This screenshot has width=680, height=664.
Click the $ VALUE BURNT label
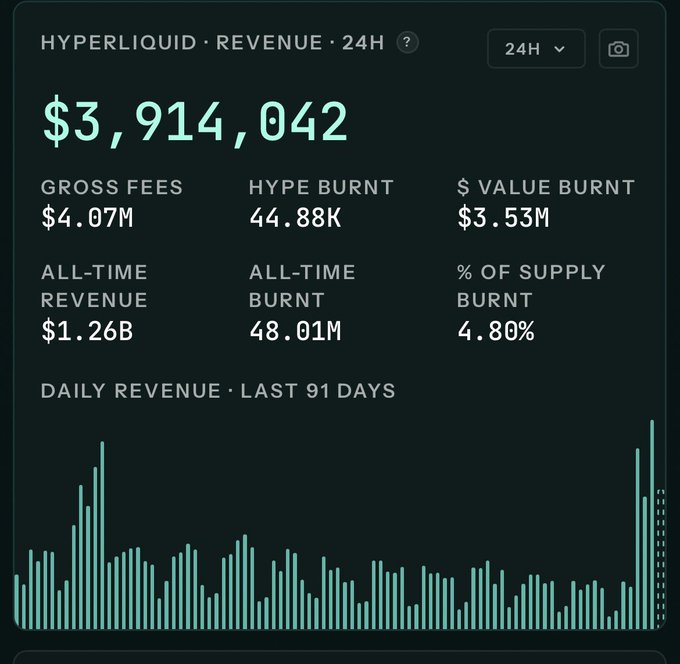(546, 187)
